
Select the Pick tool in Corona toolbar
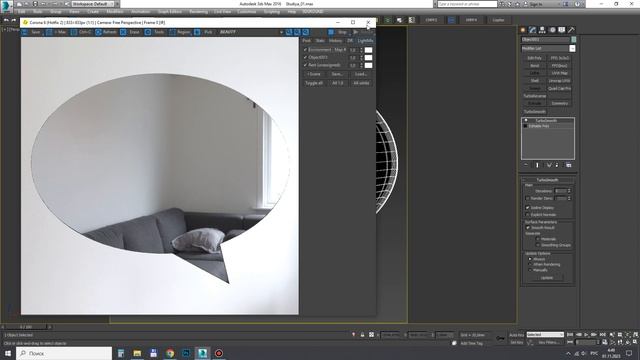tap(197, 32)
